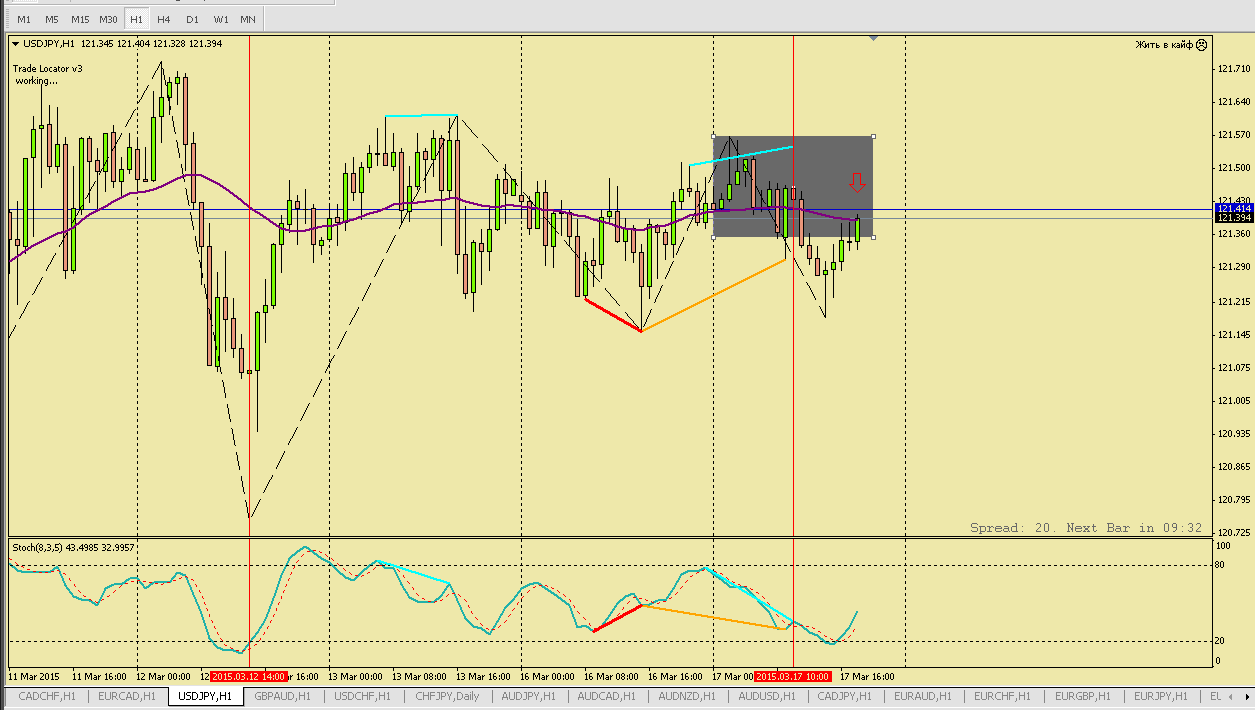Click the partially visible last chart tab EL
Image resolution: width=1255 pixels, height=710 pixels.
click(1215, 696)
